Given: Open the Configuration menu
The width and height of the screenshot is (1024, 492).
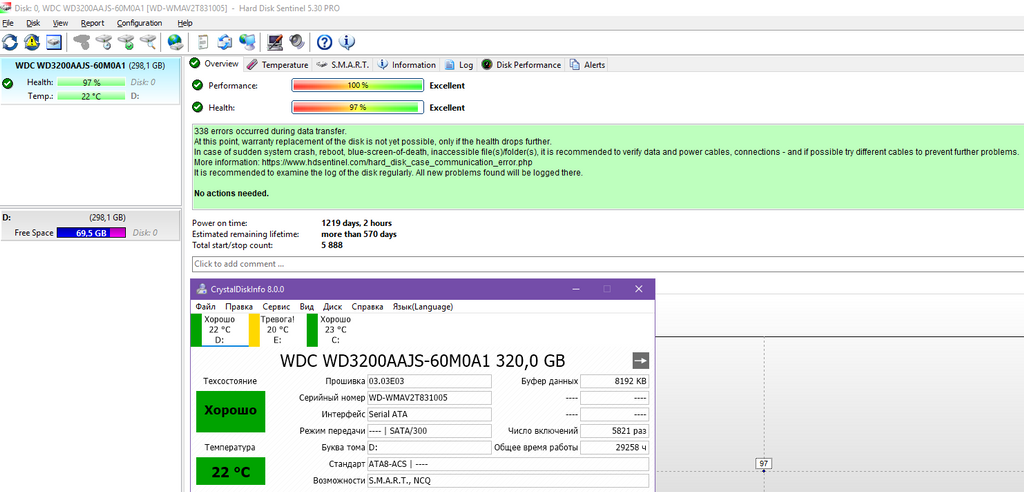Looking at the screenshot, I should coord(139,23).
